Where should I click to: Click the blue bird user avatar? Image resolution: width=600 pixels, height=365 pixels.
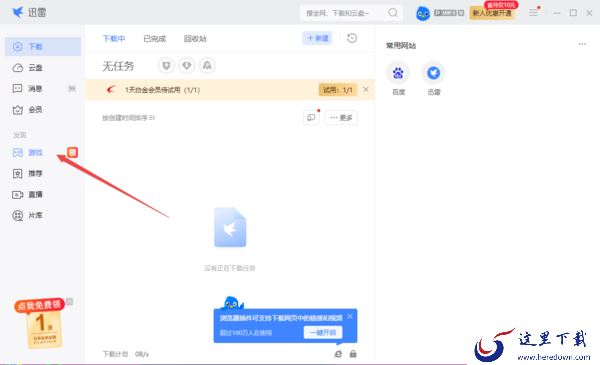coord(423,13)
